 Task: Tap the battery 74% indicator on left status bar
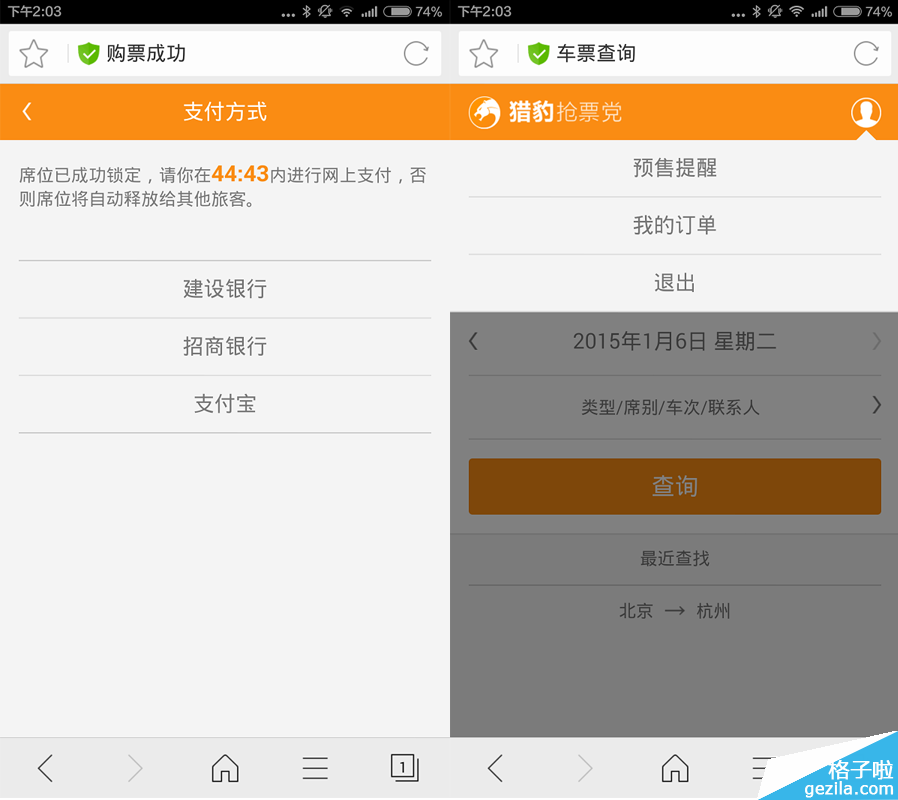412,11
